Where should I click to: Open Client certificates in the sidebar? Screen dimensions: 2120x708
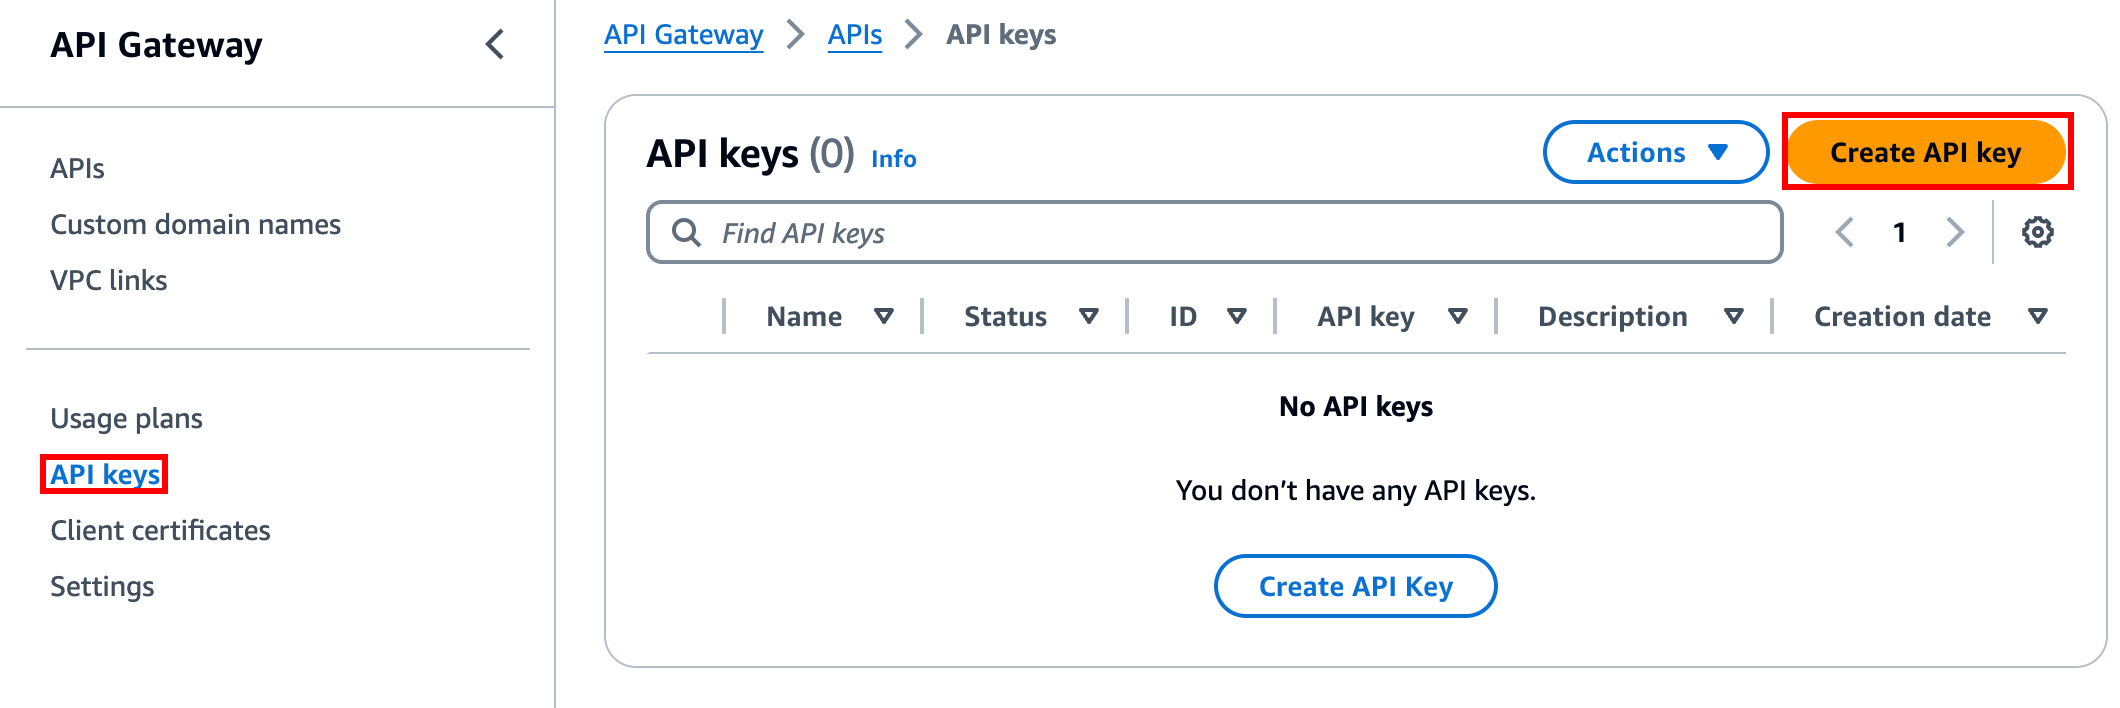(160, 530)
